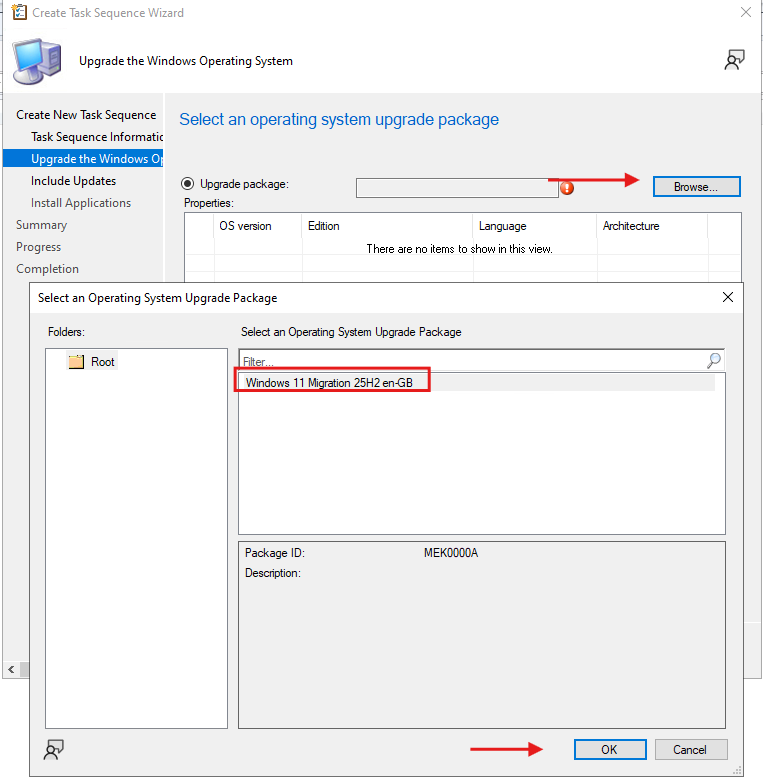Click the feedback icon in wizard header
The width and height of the screenshot is (763, 781).
coord(734,60)
